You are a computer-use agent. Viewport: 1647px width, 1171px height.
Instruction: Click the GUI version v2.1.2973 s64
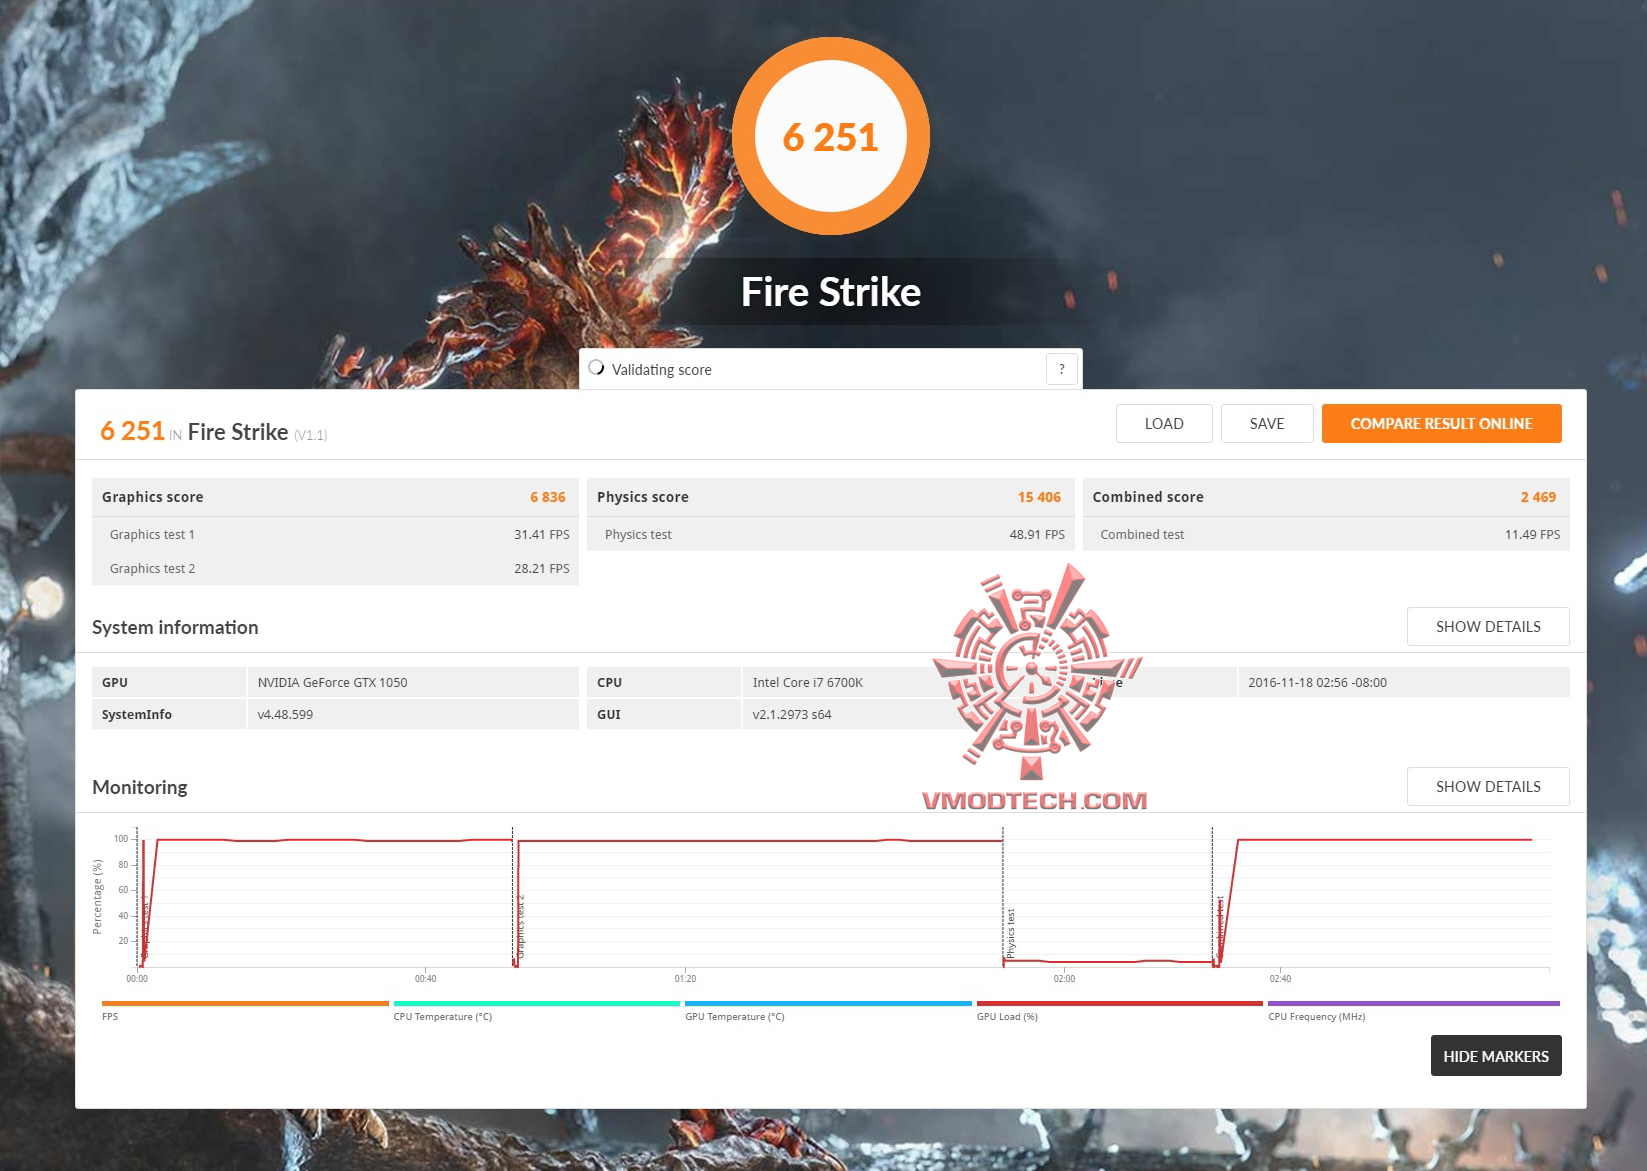pos(792,715)
